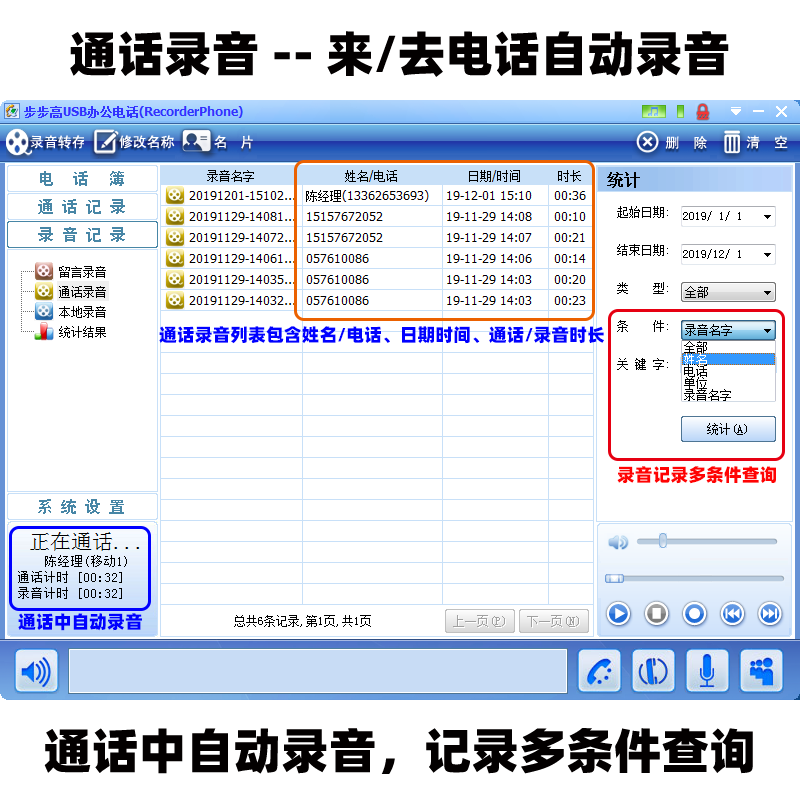Screen dimensions: 800x800
Task: Choose 全部 in the 条件 list
Action: pyautogui.click(x=728, y=347)
